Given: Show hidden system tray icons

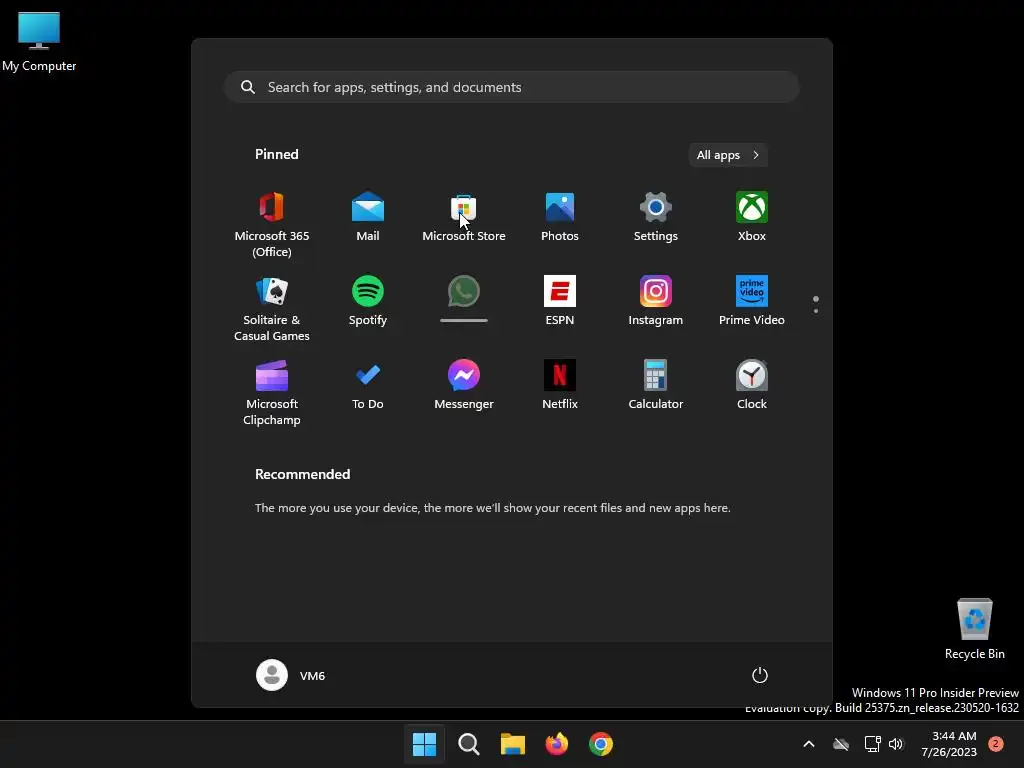Looking at the screenshot, I should click(808, 744).
